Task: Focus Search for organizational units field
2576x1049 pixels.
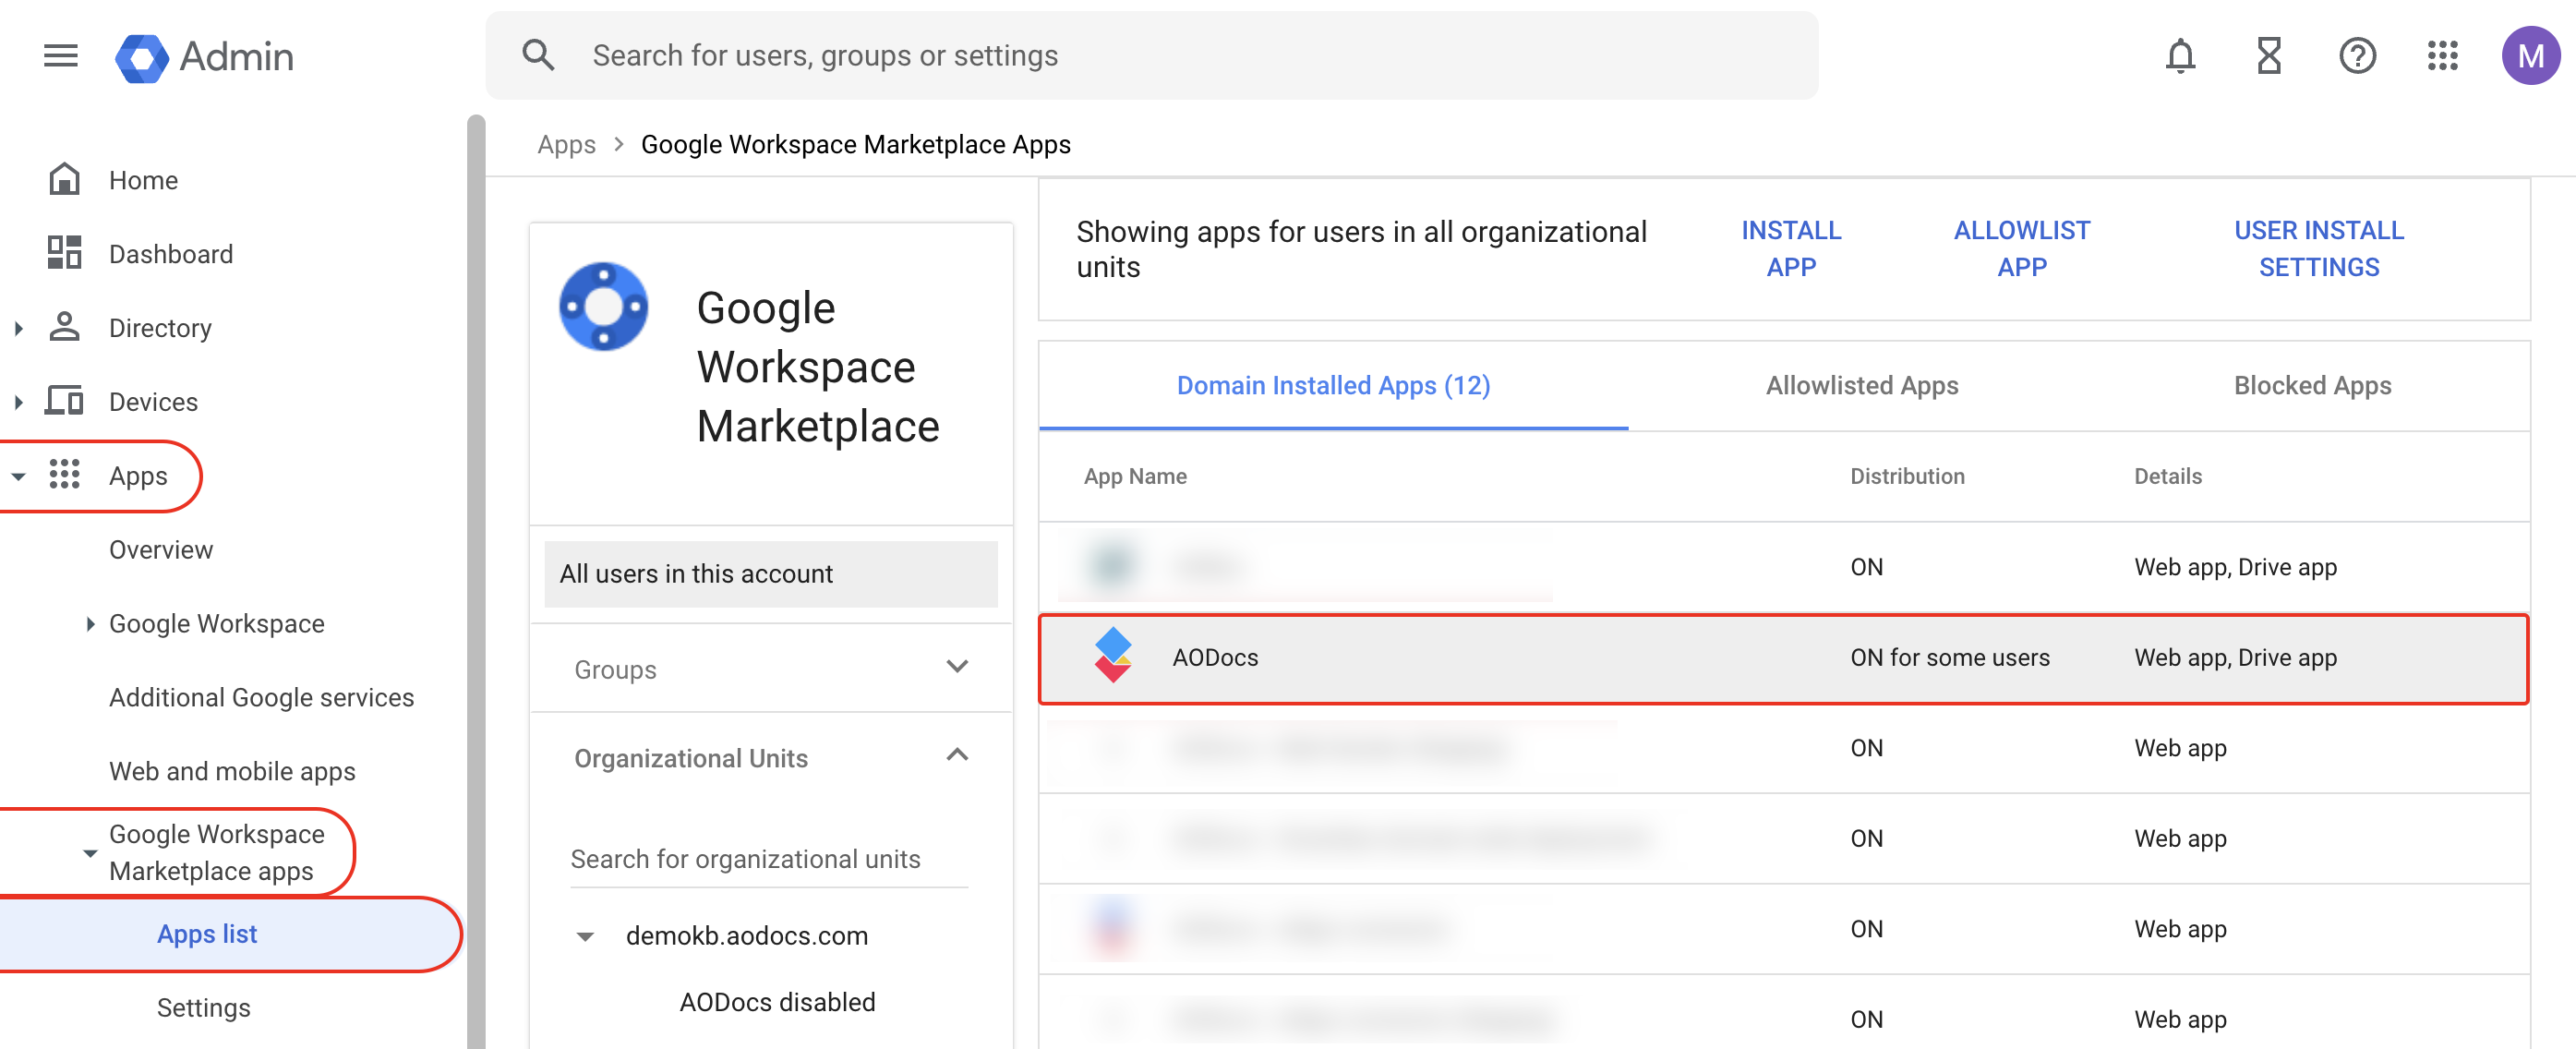Action: [x=768, y=859]
